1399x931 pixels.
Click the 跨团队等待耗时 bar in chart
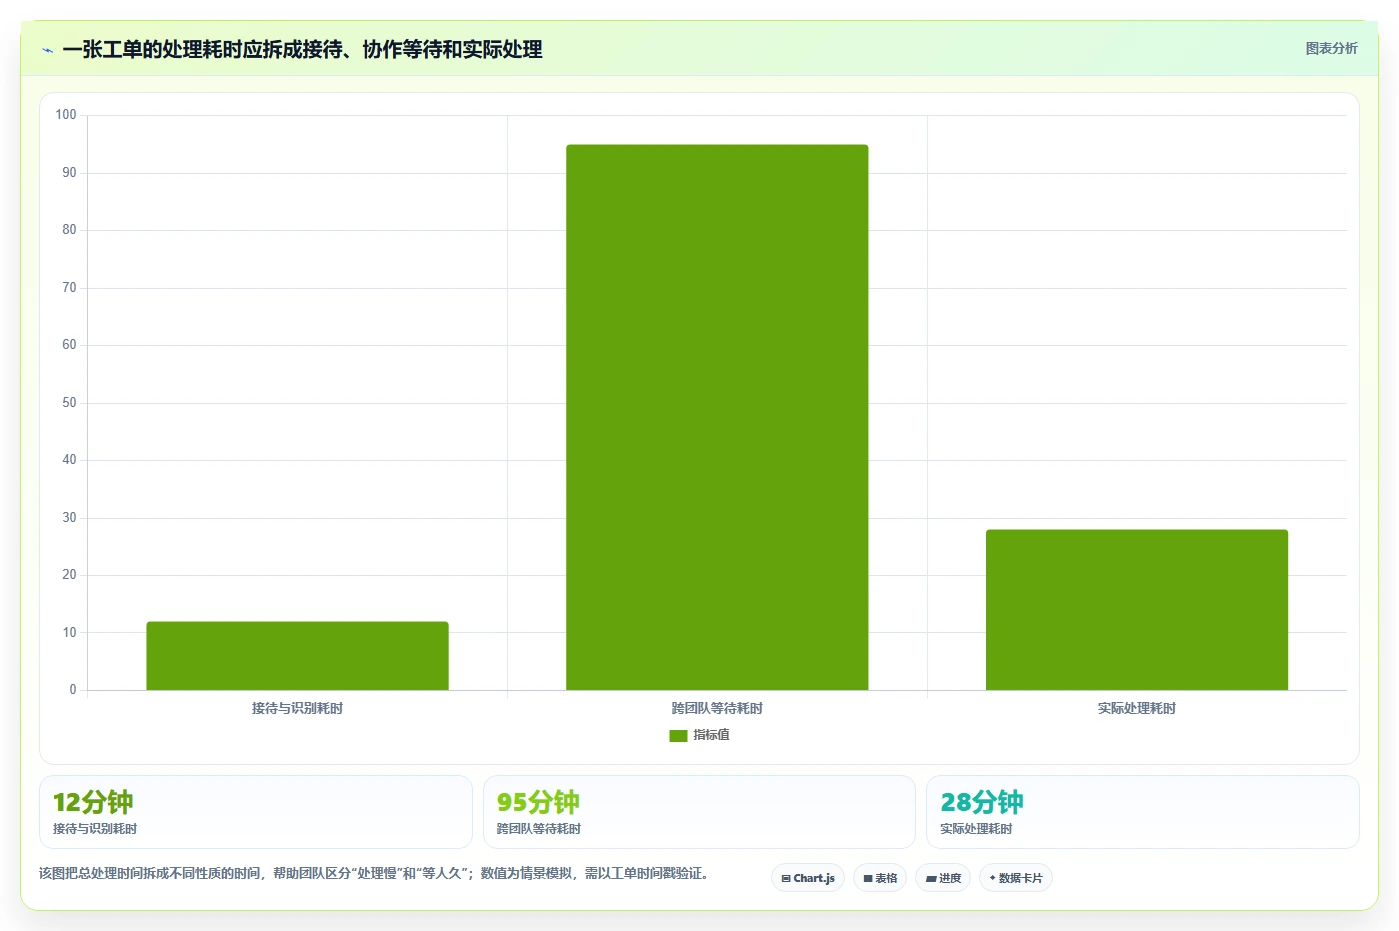(717, 417)
